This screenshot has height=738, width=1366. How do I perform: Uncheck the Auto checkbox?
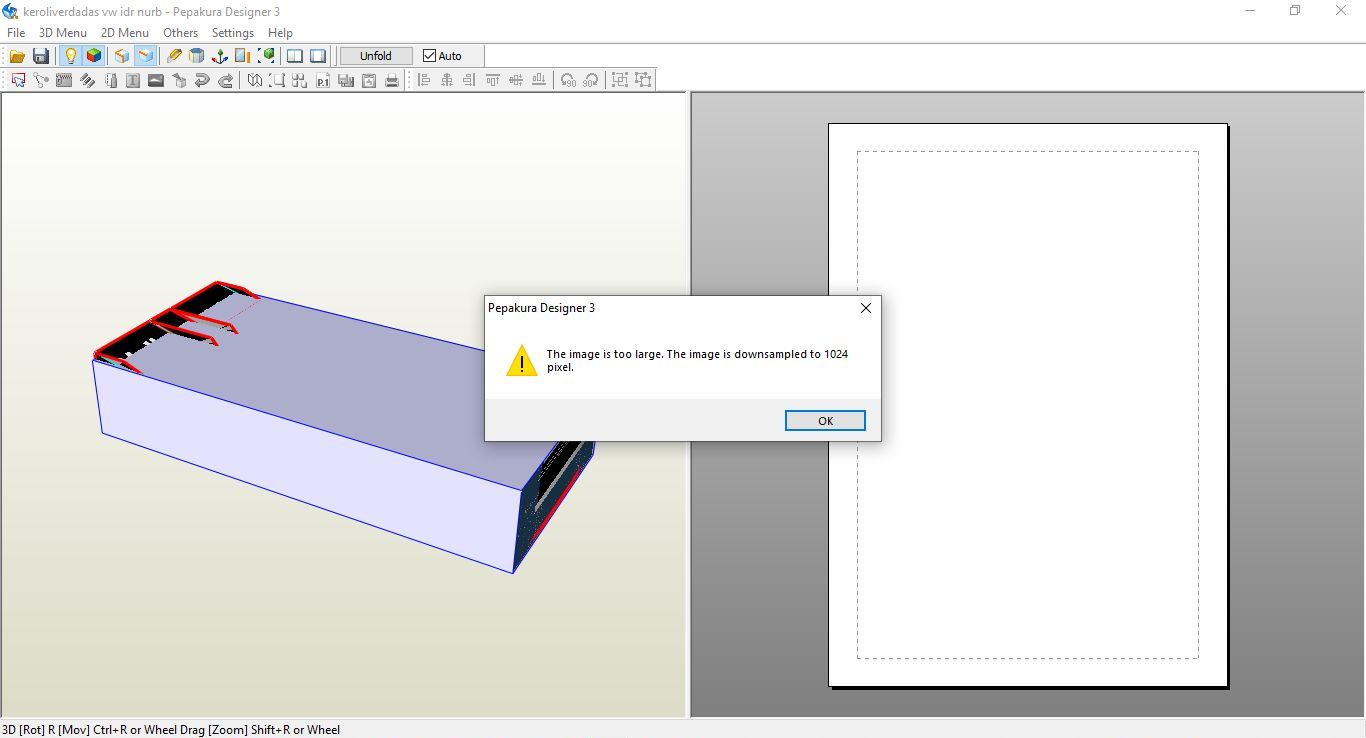coord(430,56)
